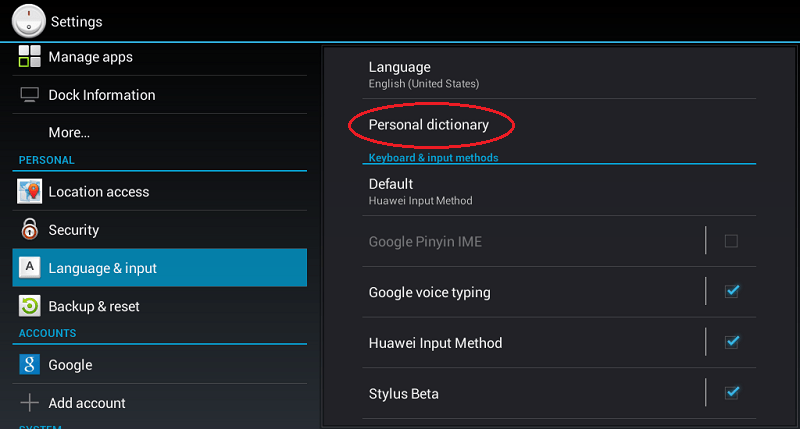Open Backup & reset green arrow icon
800x429 pixels.
30,306
